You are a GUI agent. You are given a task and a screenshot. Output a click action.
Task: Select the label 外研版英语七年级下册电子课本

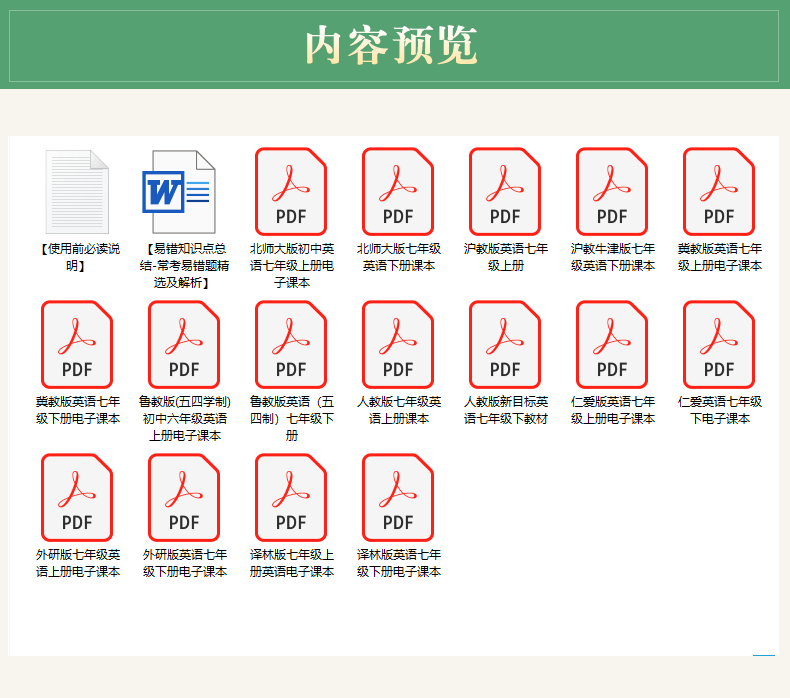pyautogui.click(x=184, y=563)
